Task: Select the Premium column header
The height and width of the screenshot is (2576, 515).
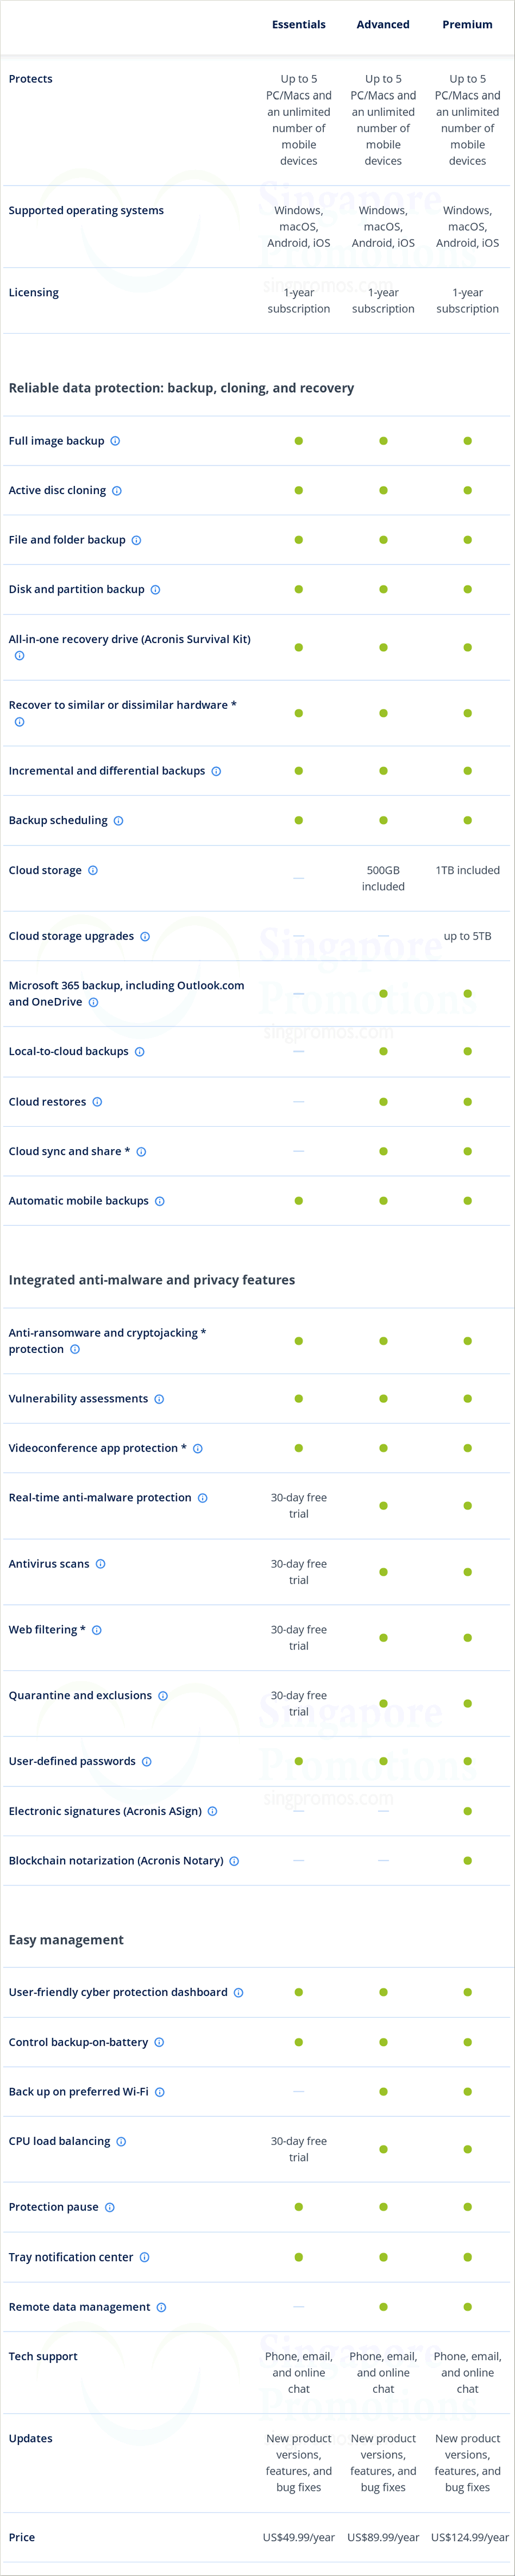Action: [467, 25]
